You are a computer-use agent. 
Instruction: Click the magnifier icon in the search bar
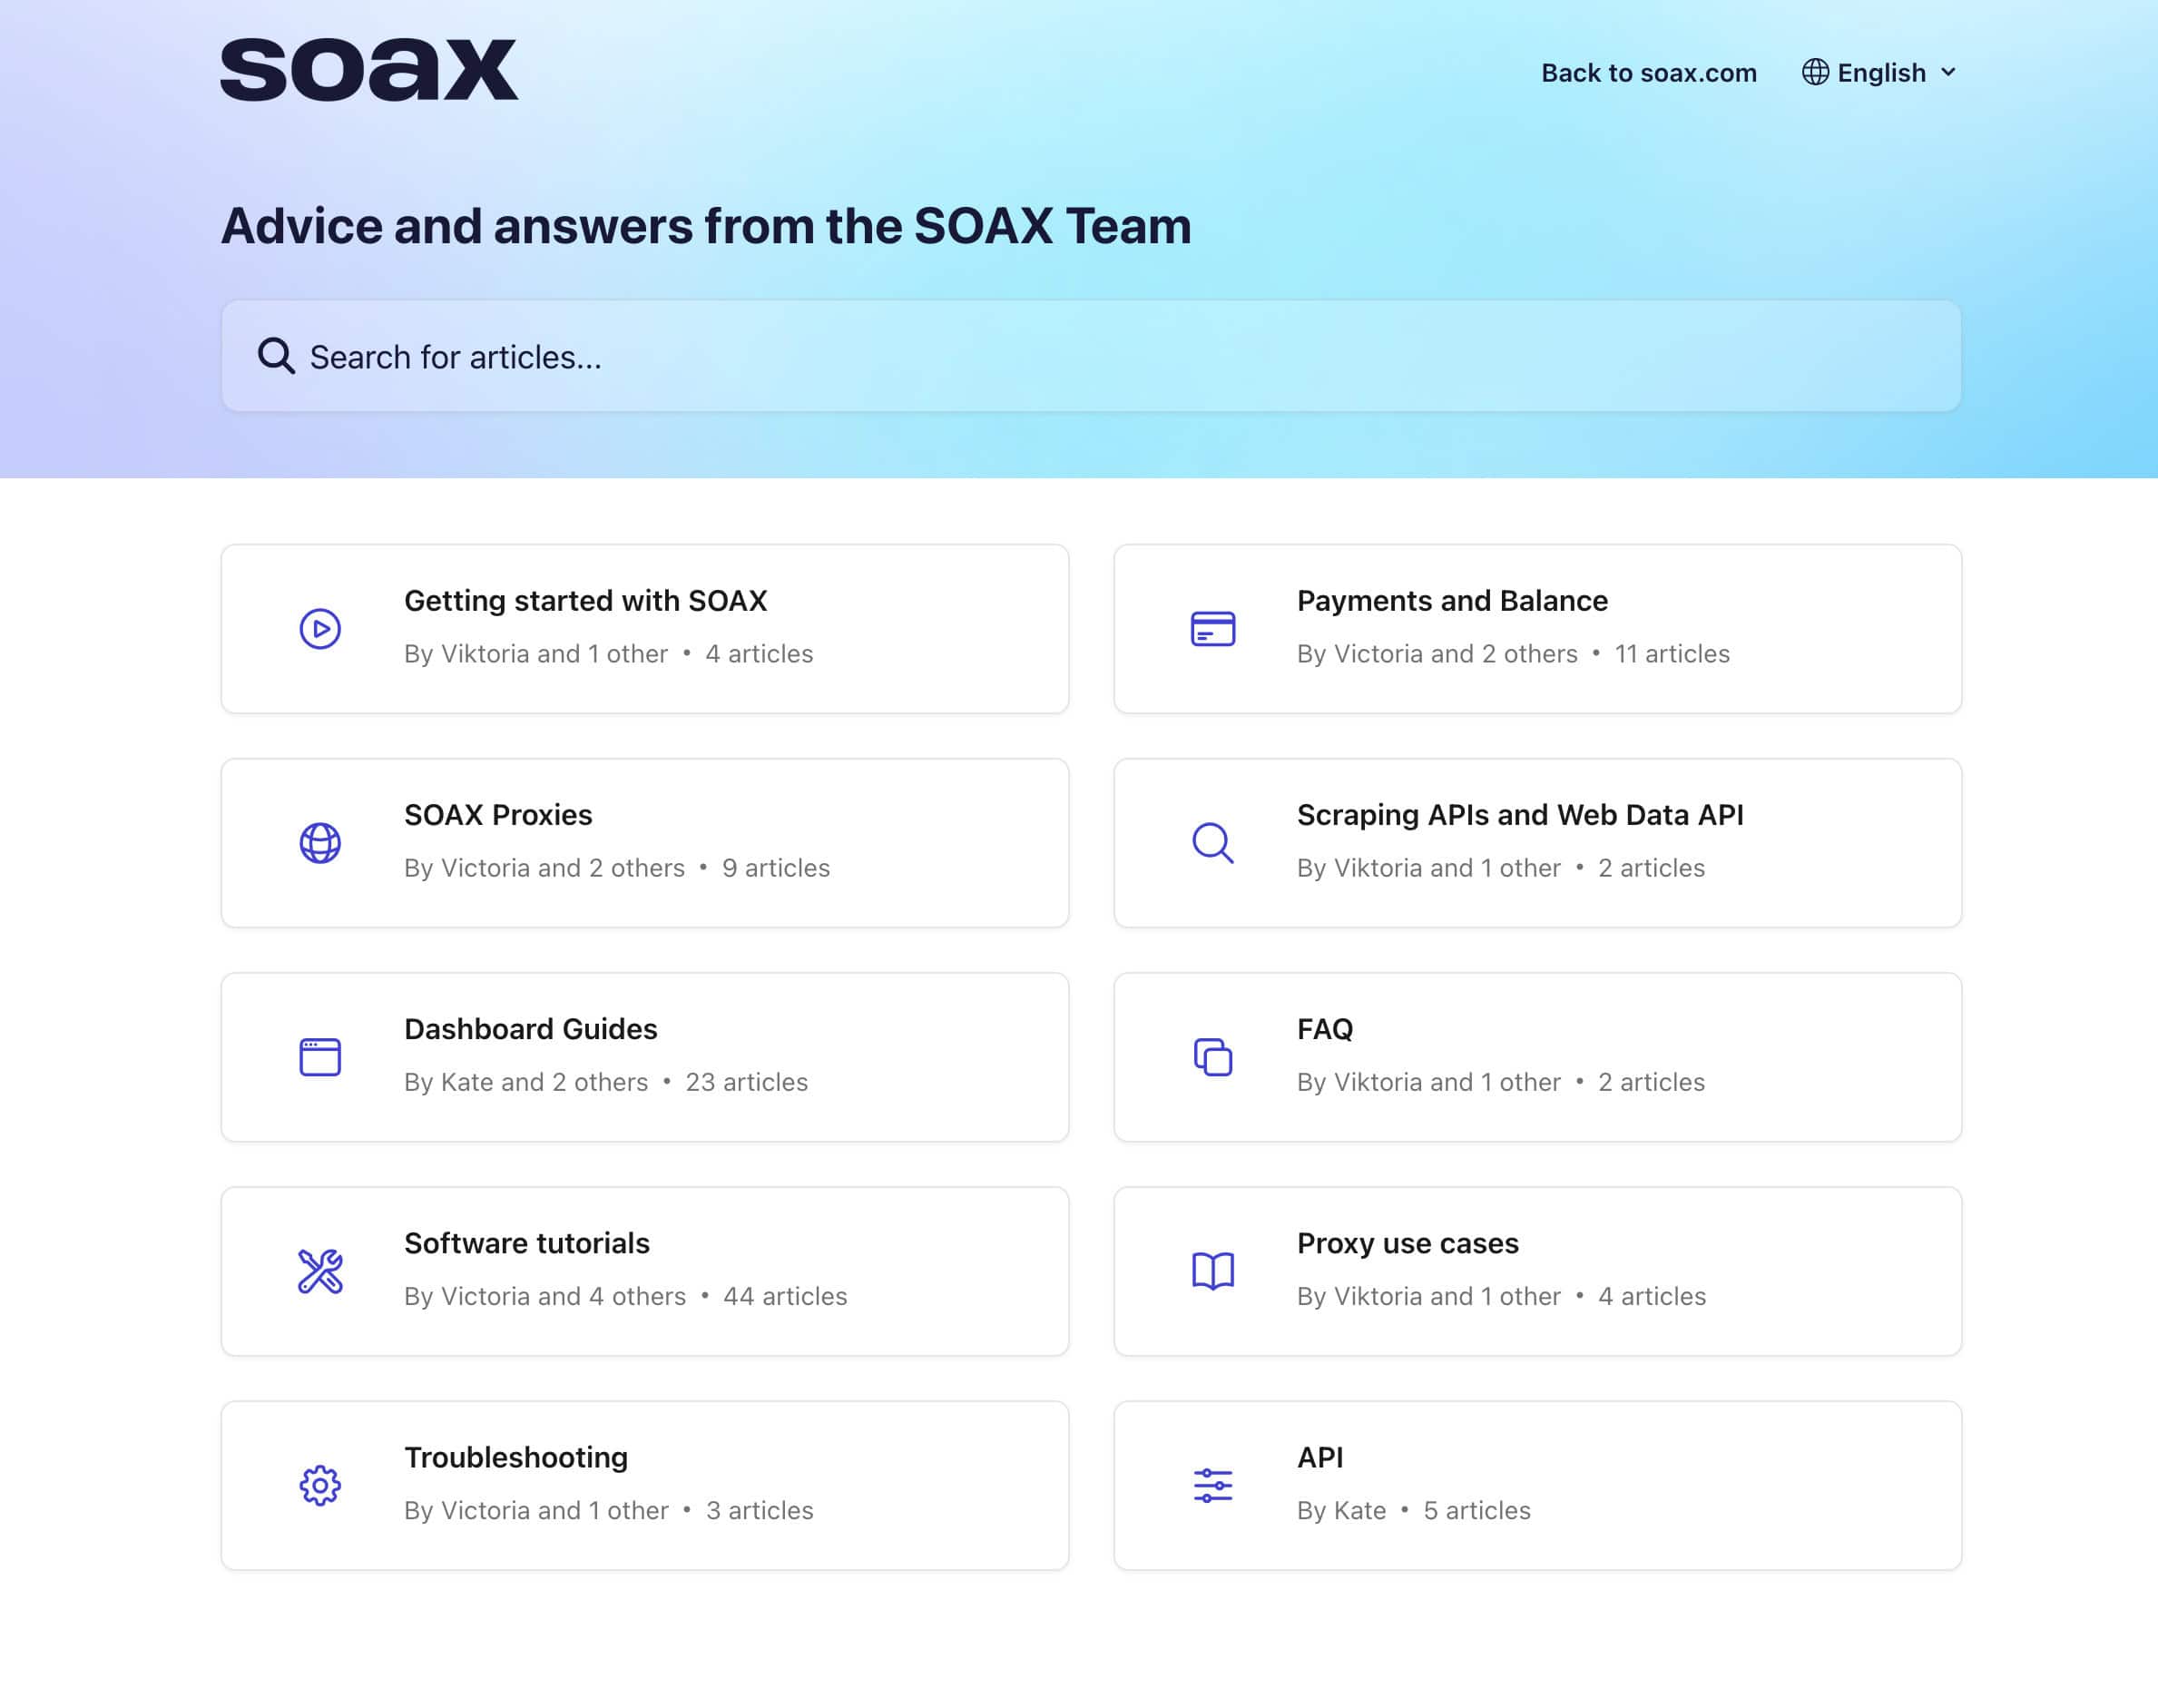coord(276,356)
